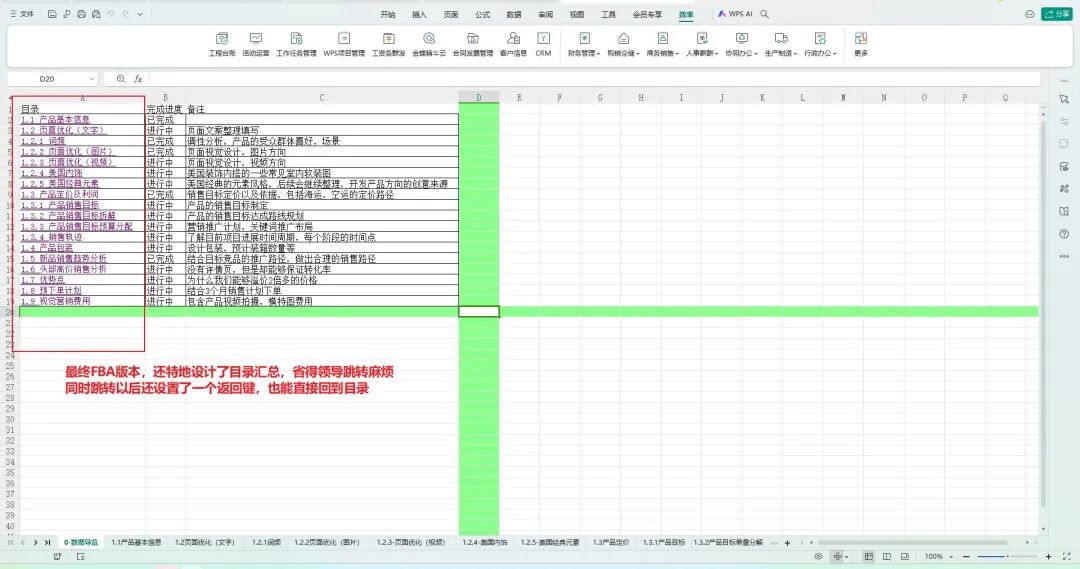
Task: Open the quick access toolbar customize arrow
Action: pyautogui.click(x=140, y=14)
